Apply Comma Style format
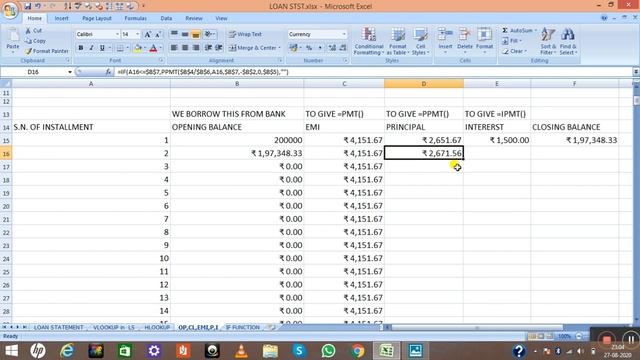The height and width of the screenshot is (360, 640). [x=320, y=48]
